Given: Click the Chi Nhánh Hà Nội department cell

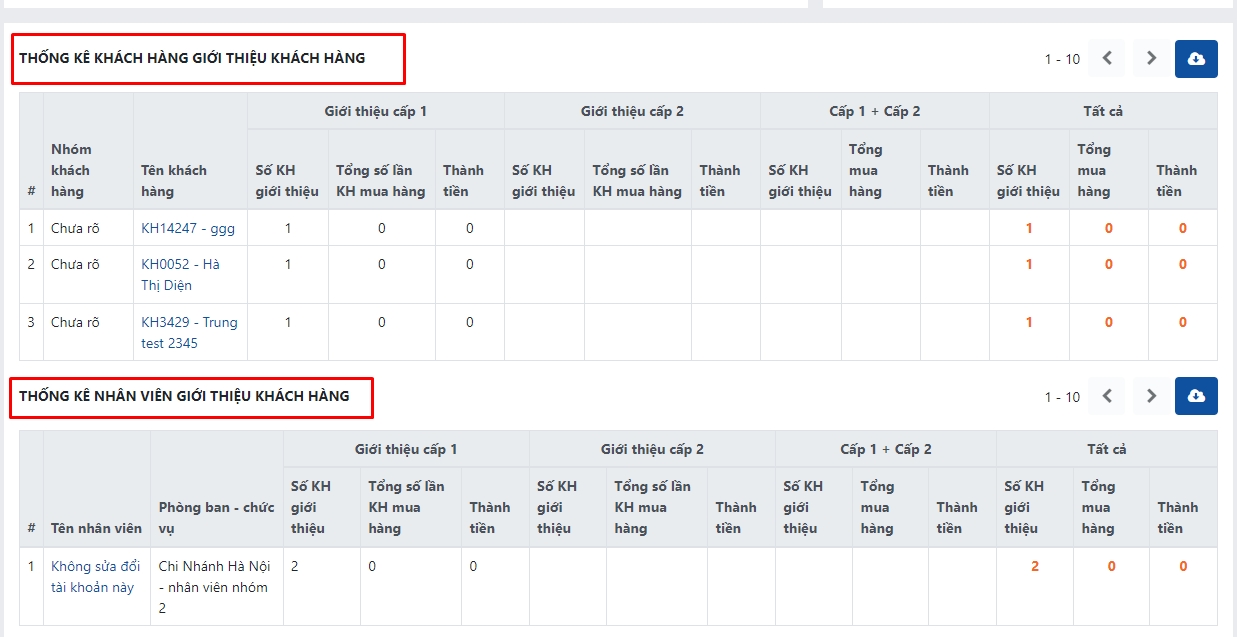Looking at the screenshot, I should [x=213, y=587].
